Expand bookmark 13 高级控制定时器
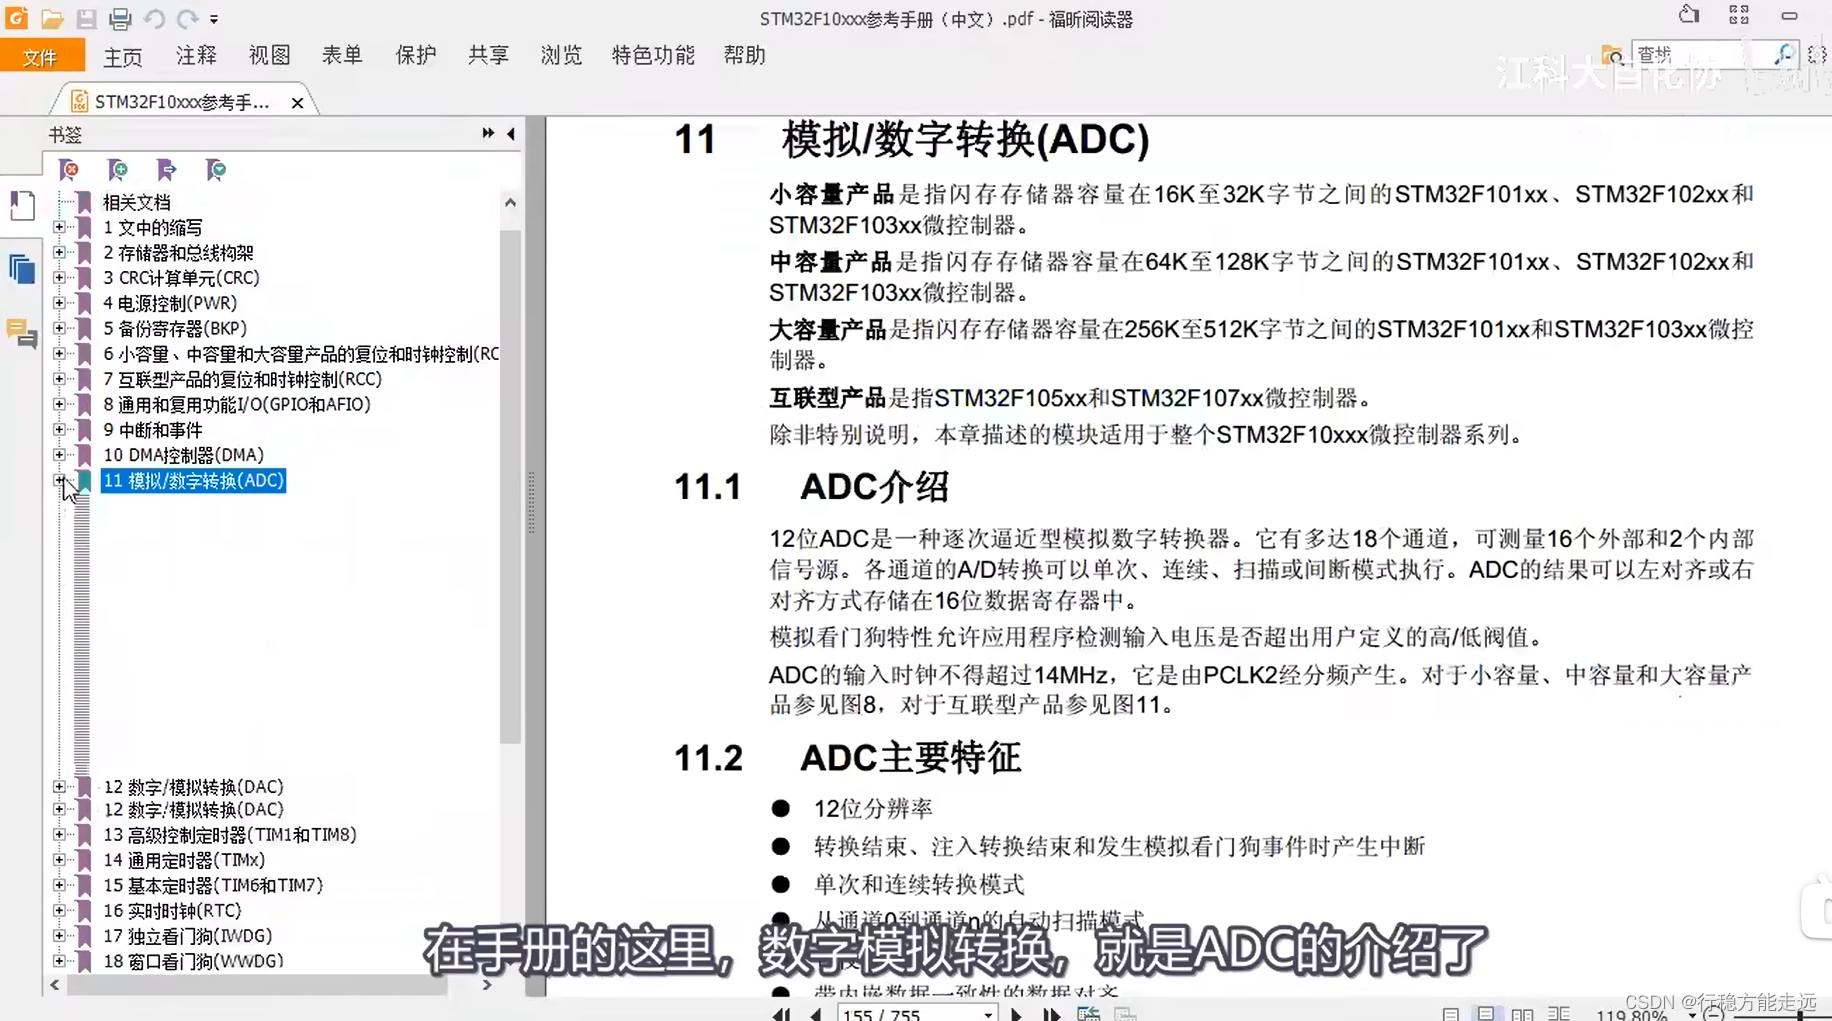1832x1021 pixels. click(60, 834)
